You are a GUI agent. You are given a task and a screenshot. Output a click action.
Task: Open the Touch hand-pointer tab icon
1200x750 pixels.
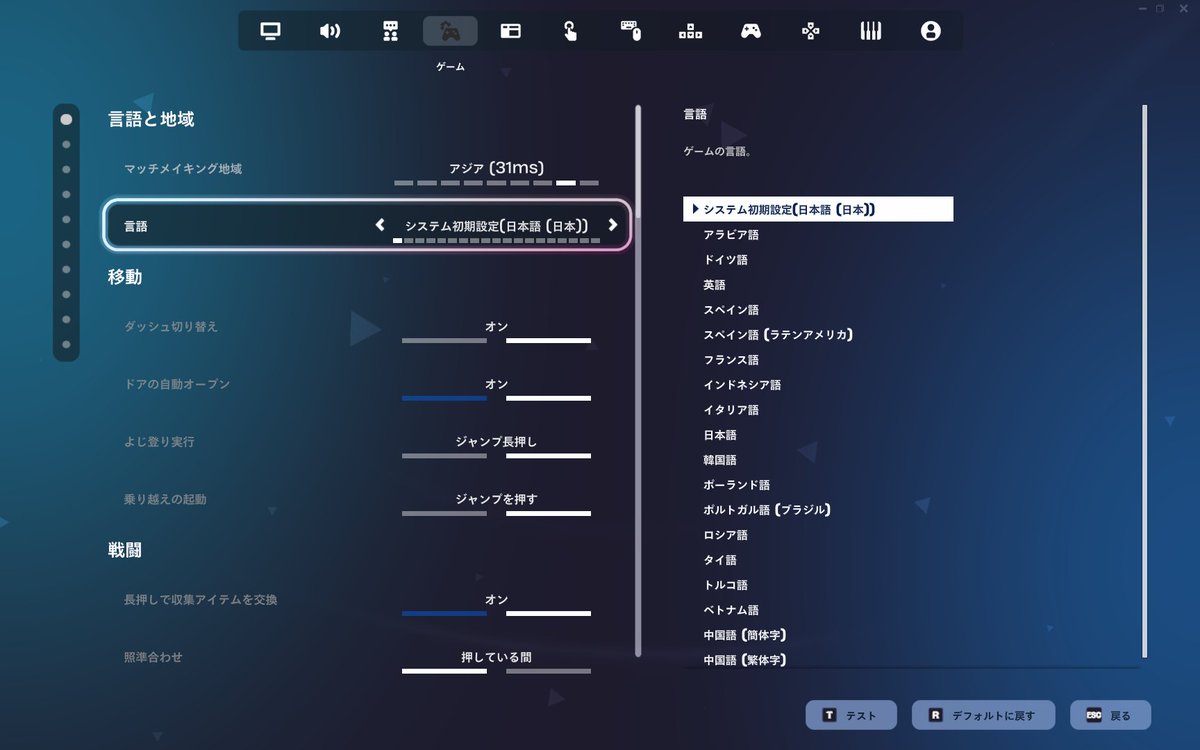coord(570,31)
